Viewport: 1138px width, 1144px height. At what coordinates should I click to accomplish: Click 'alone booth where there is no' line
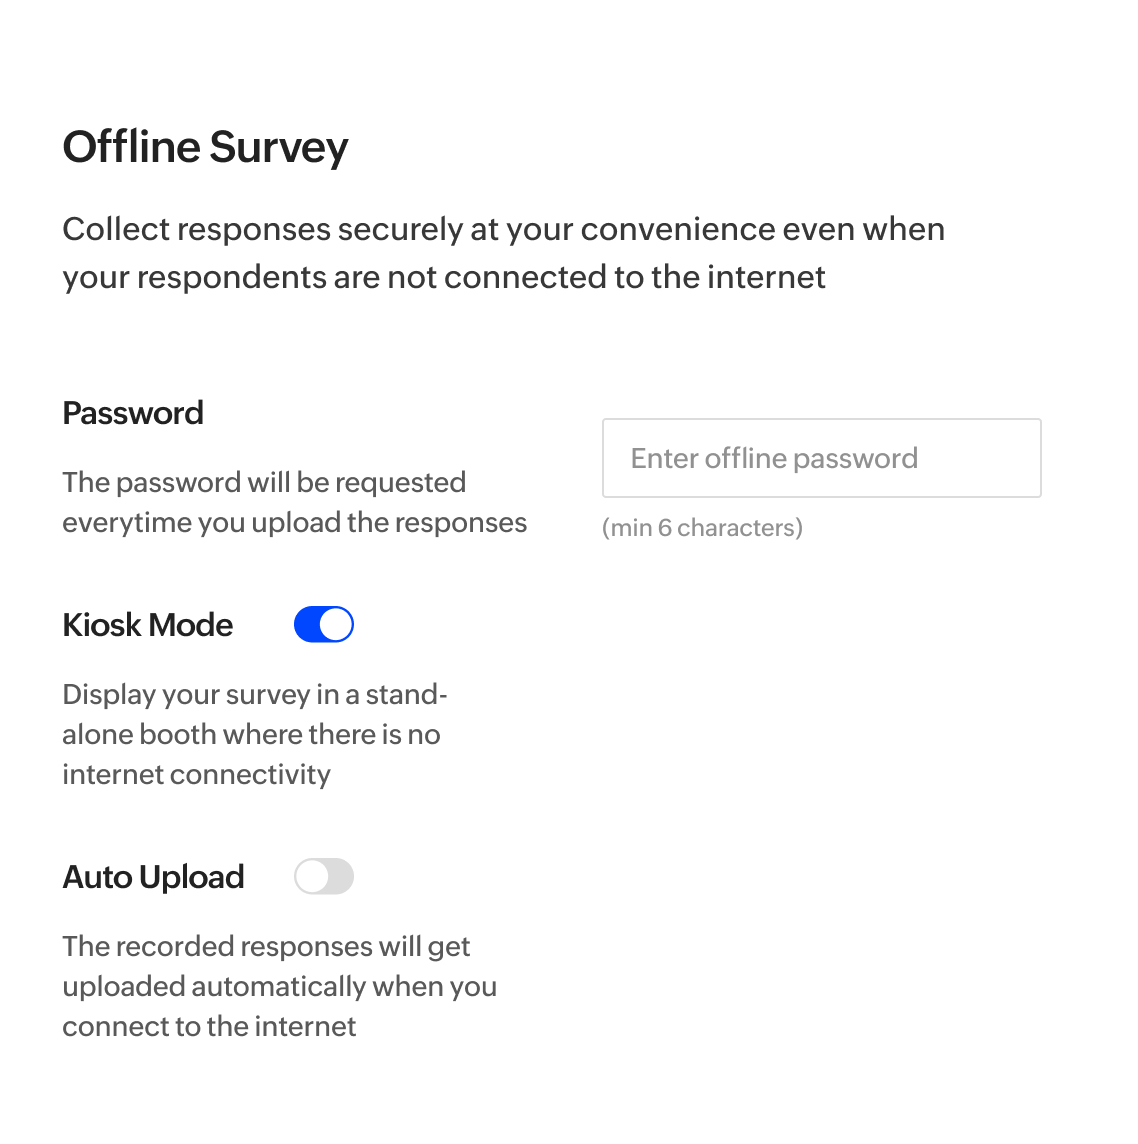pos(251,734)
